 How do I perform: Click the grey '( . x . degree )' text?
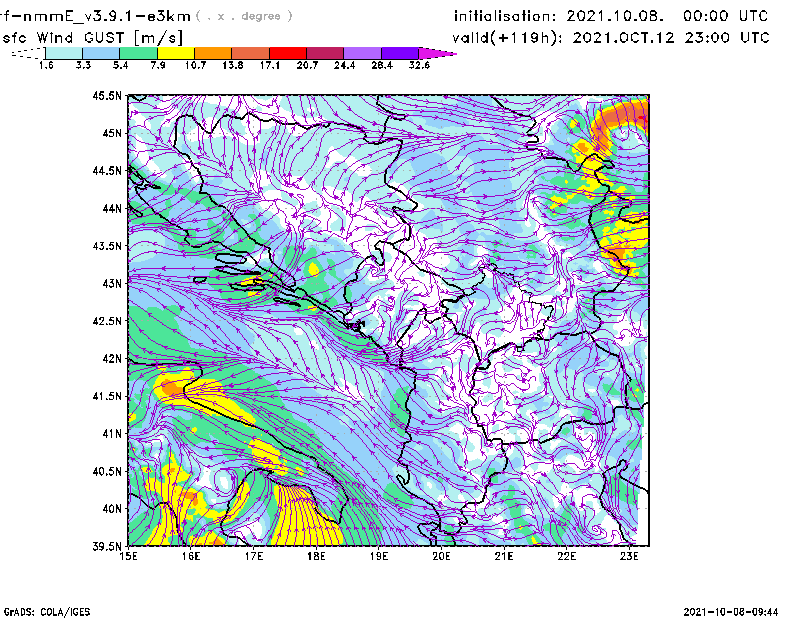click(x=244, y=16)
